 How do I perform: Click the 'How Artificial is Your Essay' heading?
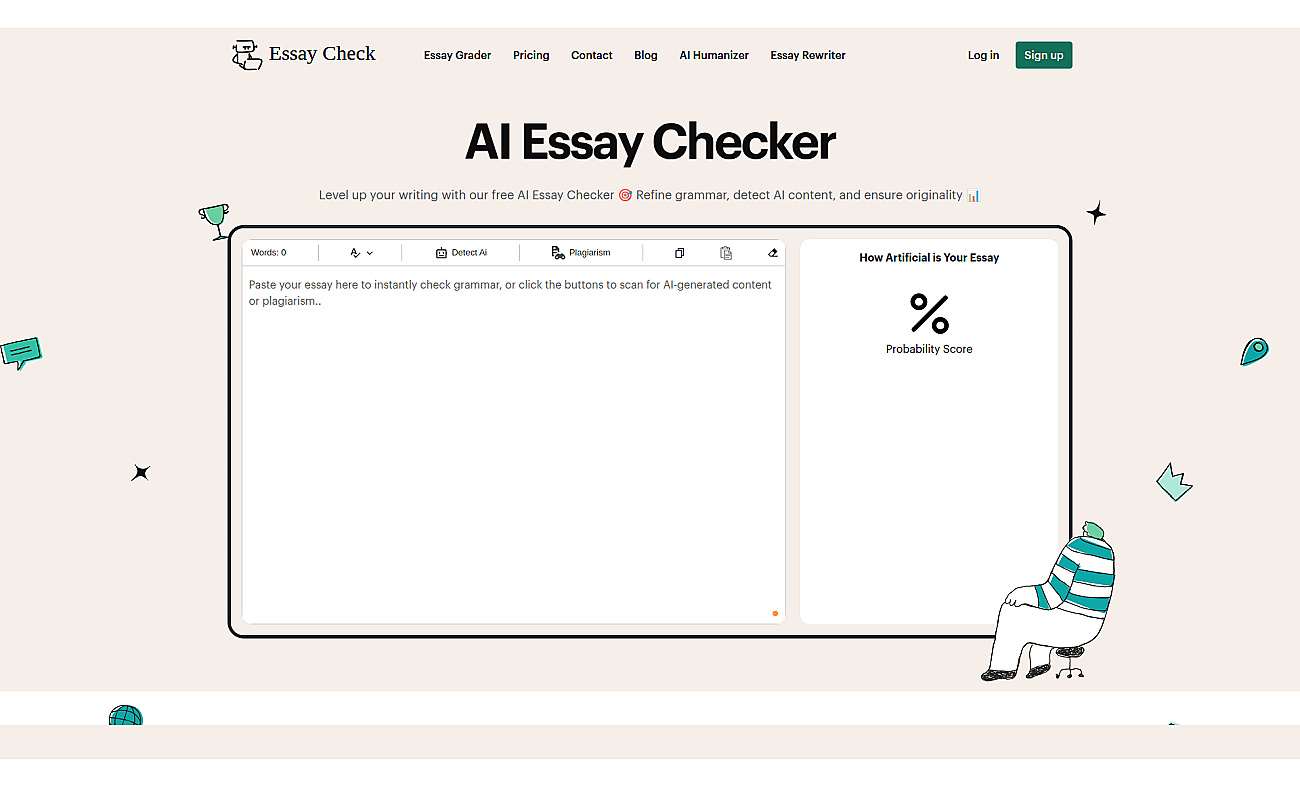929,257
